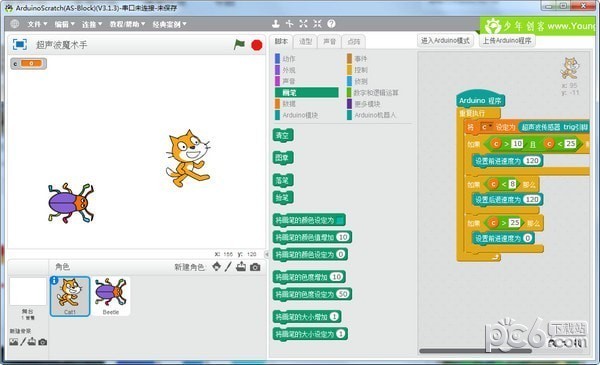The image size is (600, 365).
Task: Open the 连接 menu
Action: [92, 24]
